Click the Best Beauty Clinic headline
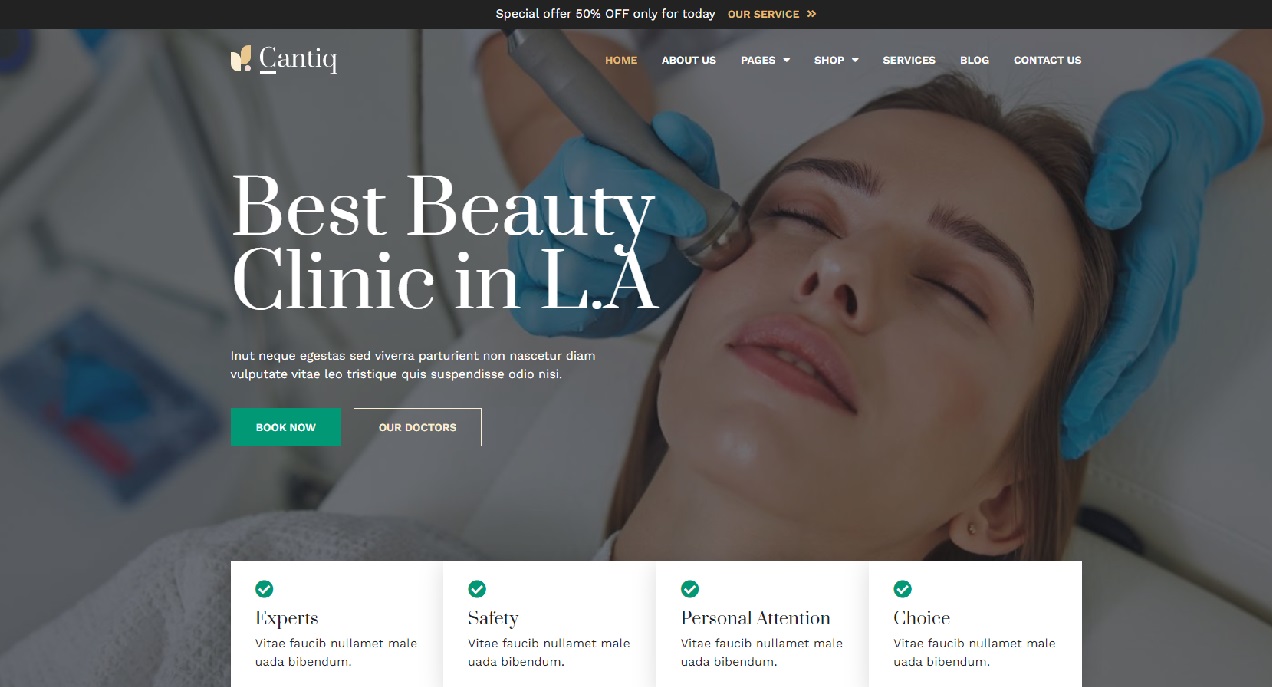The height and width of the screenshot is (687, 1272). [x=444, y=243]
